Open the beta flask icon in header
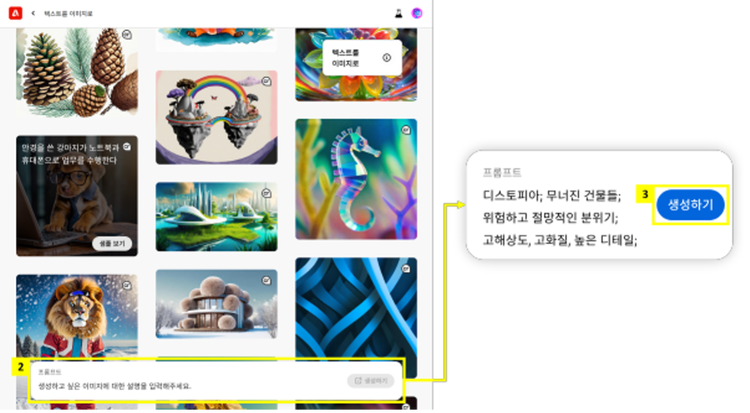The image size is (750, 413). [x=398, y=13]
